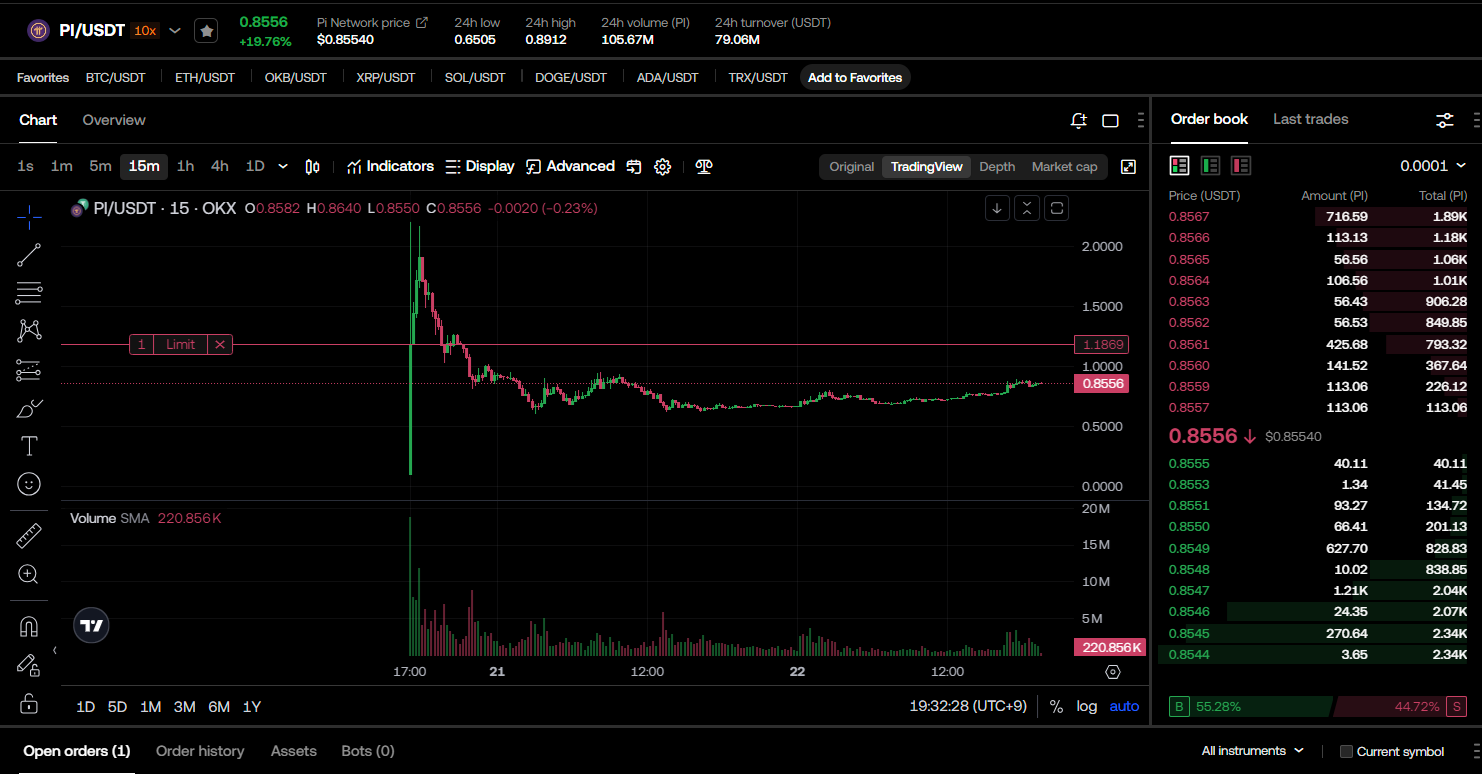Switch to the Overview tab
This screenshot has width=1482, height=774.
[114, 120]
